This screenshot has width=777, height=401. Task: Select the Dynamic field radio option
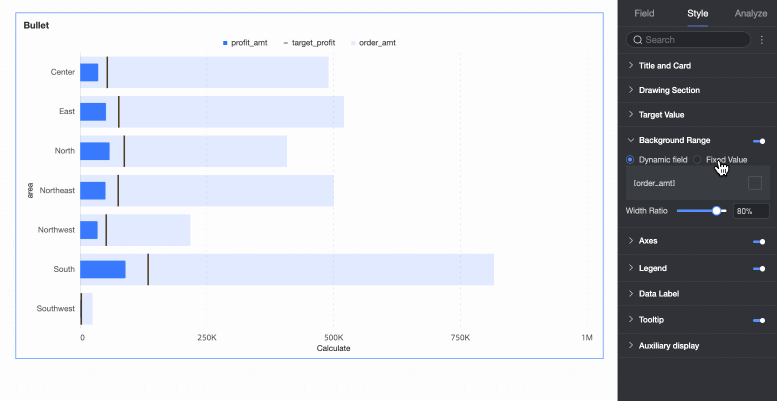[x=630, y=160]
